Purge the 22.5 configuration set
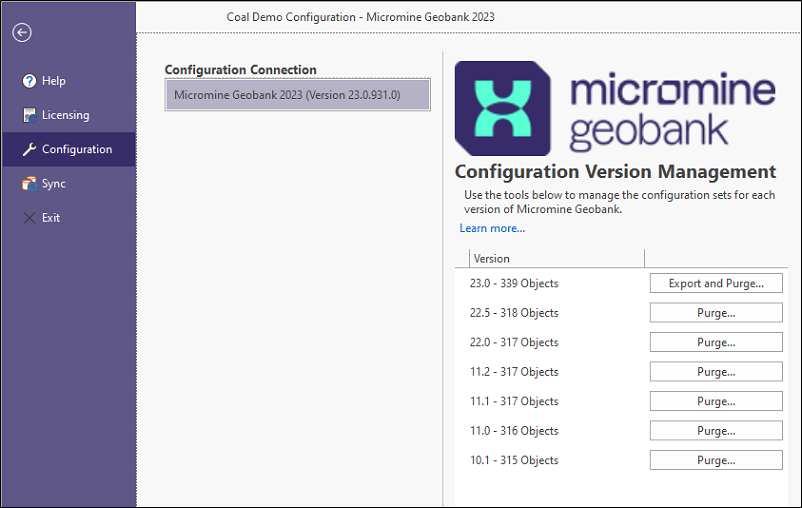This screenshot has height=508, width=802. (716, 313)
